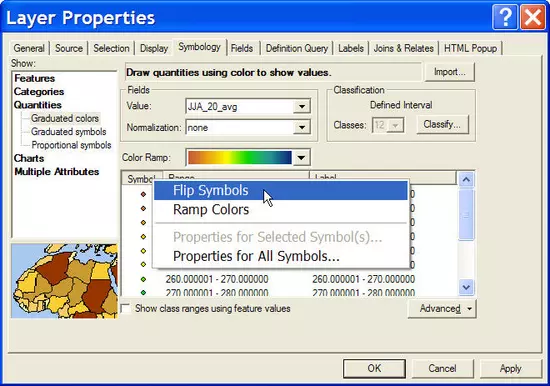Switch to the Display tab
This screenshot has height=386, width=550.
pyautogui.click(x=154, y=48)
